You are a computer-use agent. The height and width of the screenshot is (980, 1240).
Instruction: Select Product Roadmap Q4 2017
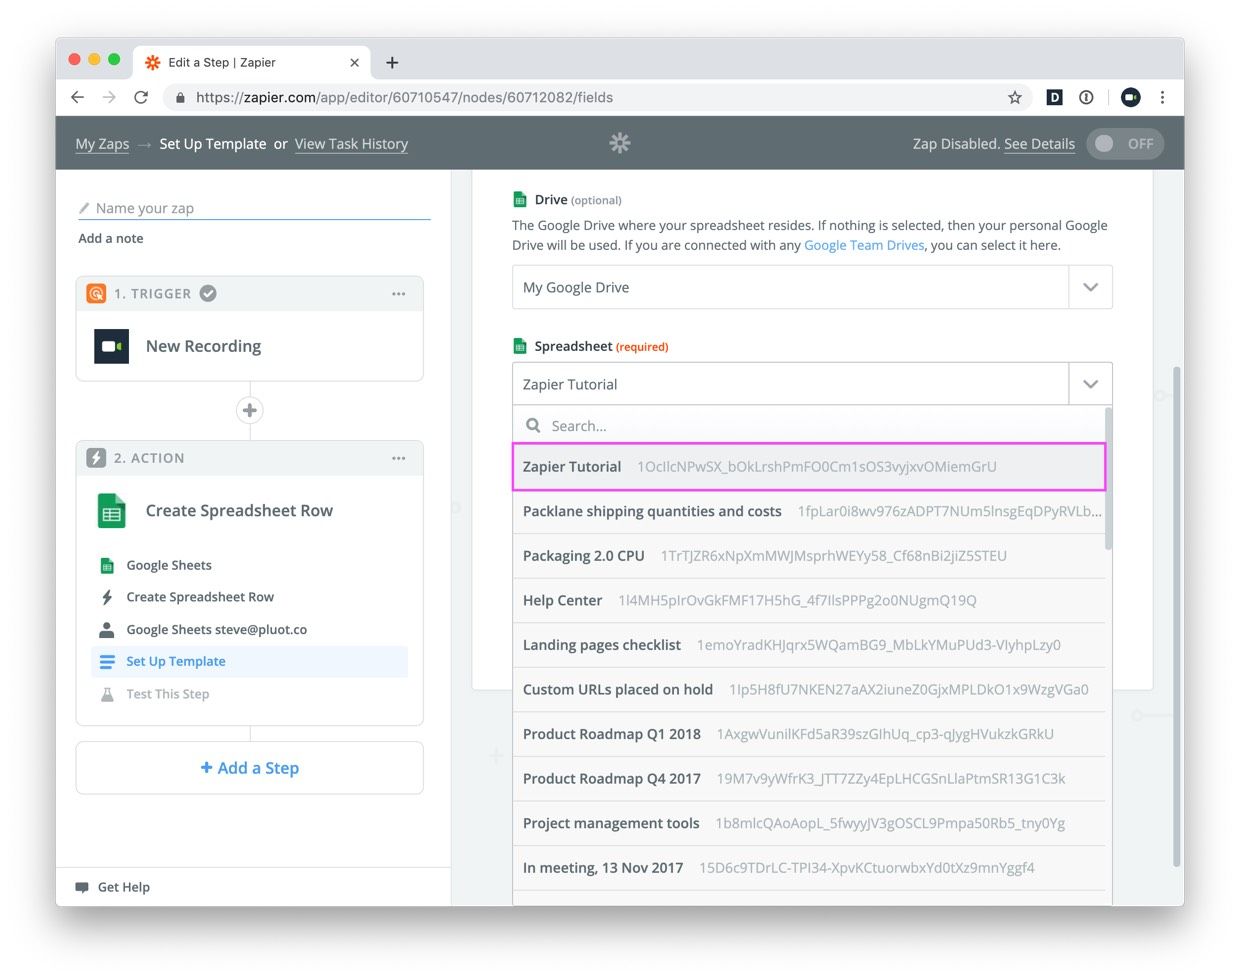point(809,779)
